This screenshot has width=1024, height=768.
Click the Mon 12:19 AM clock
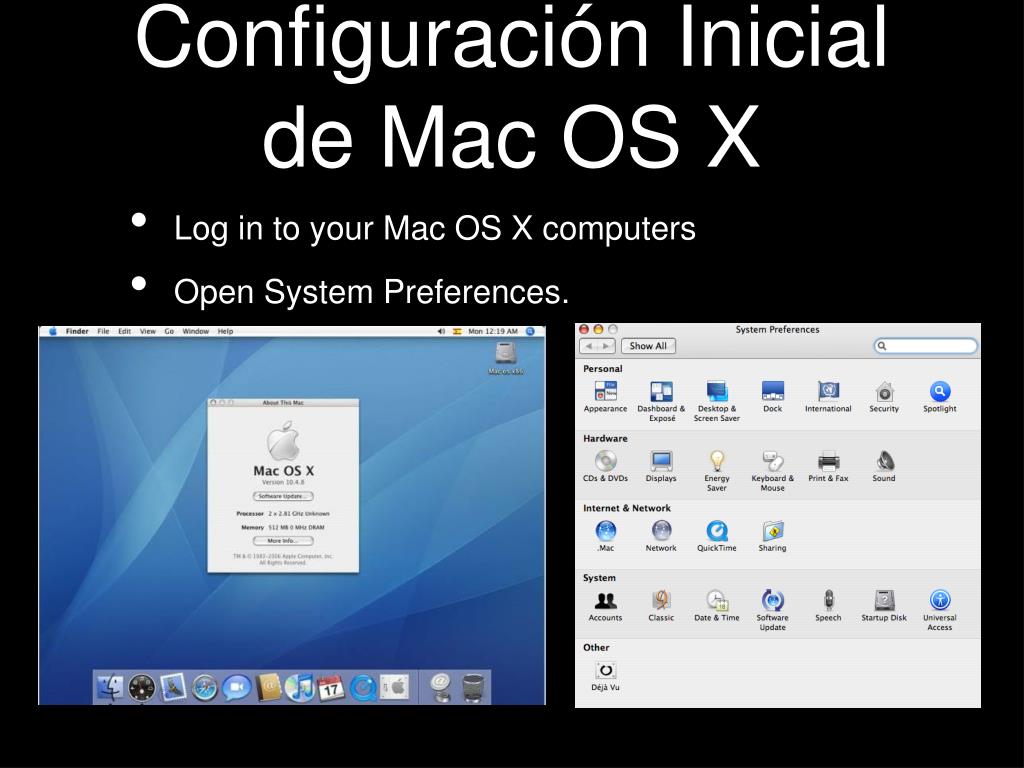tap(493, 332)
